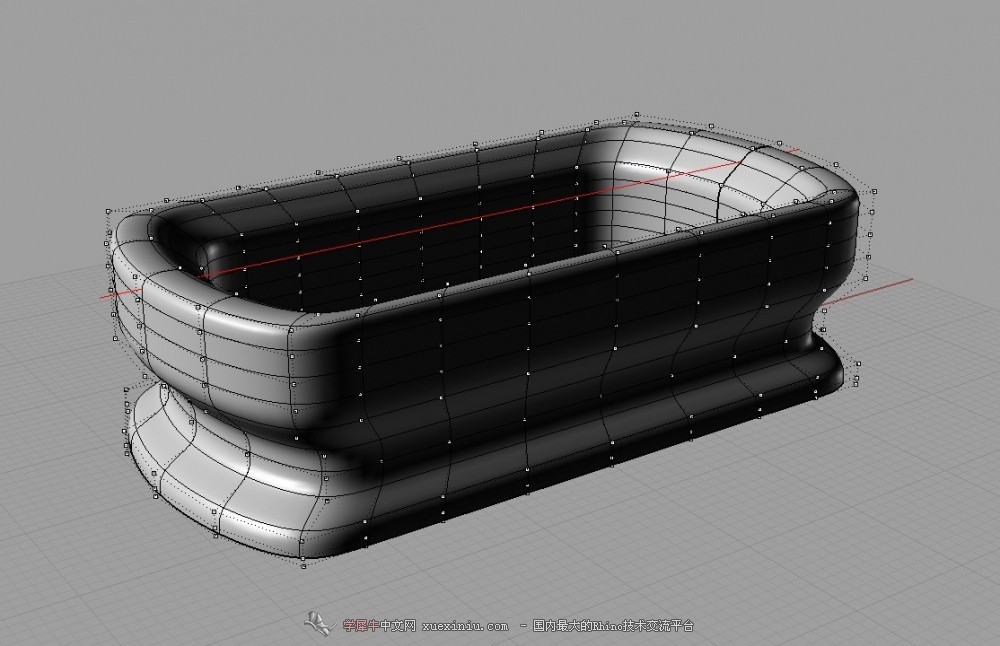Pick the lowest control point below the base

[x=303, y=566]
